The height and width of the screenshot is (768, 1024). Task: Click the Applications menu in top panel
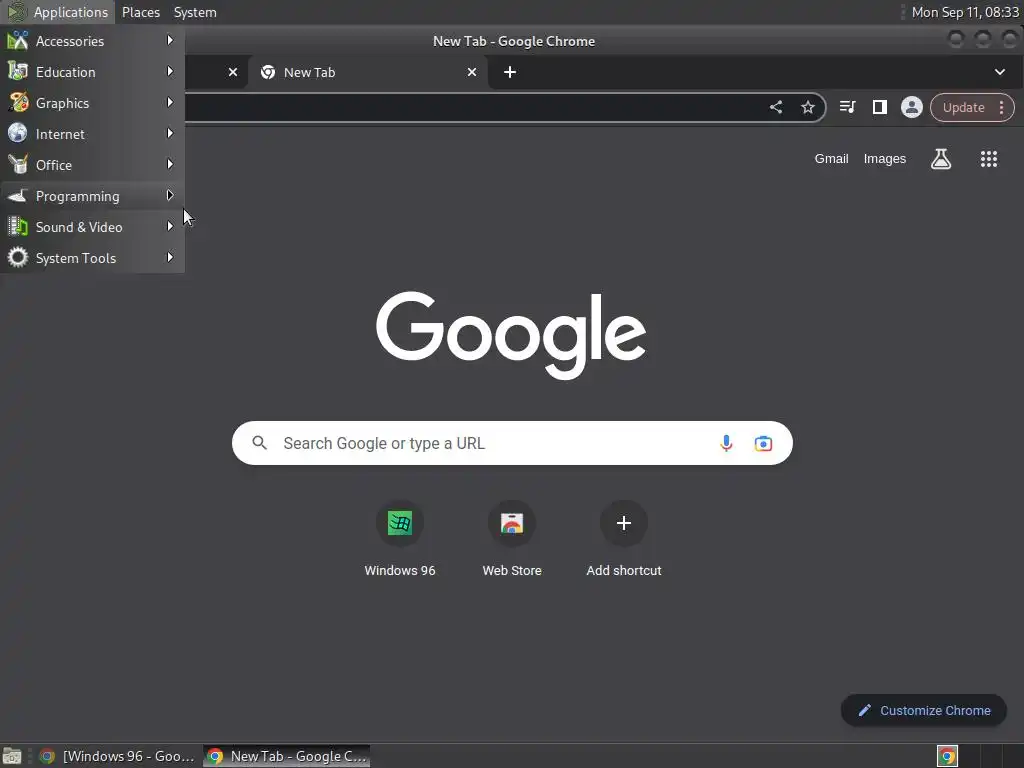click(58, 12)
